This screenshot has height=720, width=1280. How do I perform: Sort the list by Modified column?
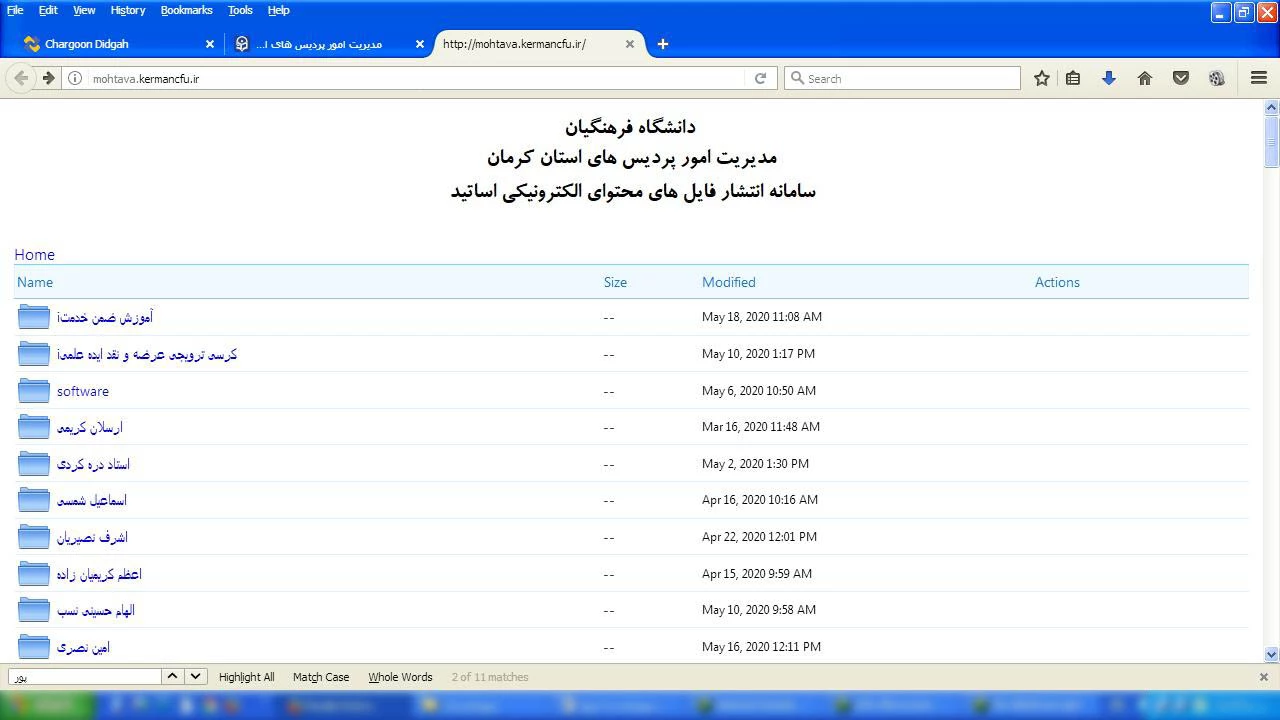pos(728,282)
